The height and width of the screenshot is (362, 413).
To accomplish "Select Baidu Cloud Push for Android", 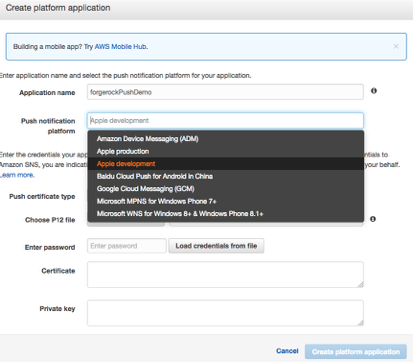I will coord(225,176).
